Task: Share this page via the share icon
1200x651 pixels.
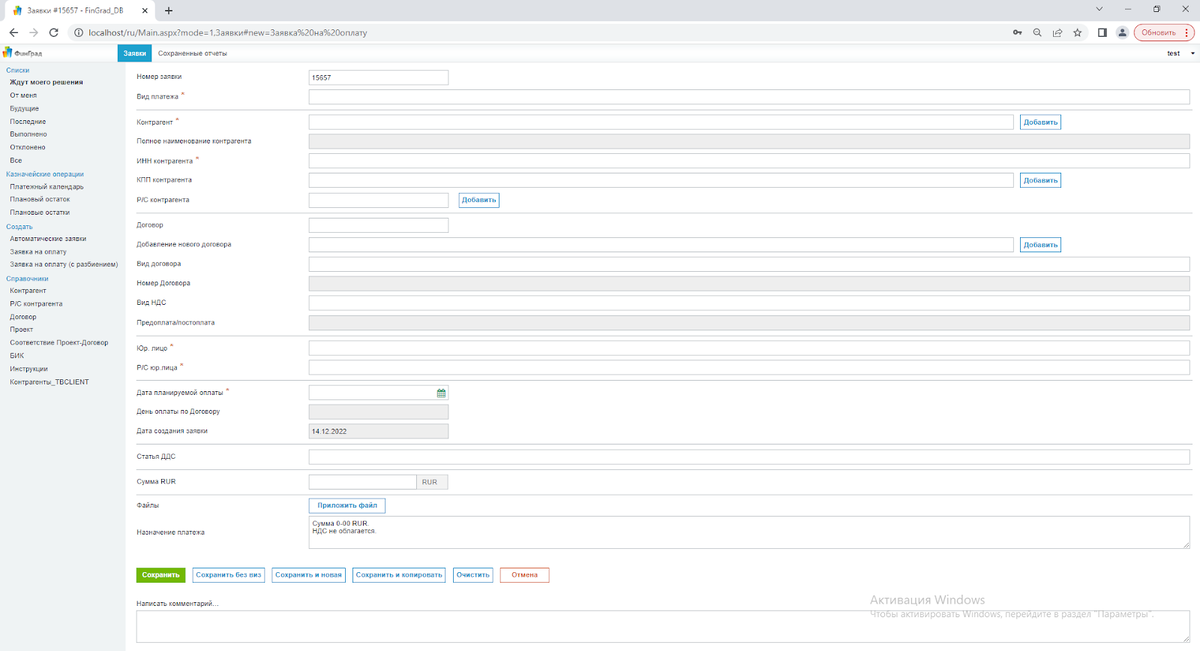Action: point(1057,32)
